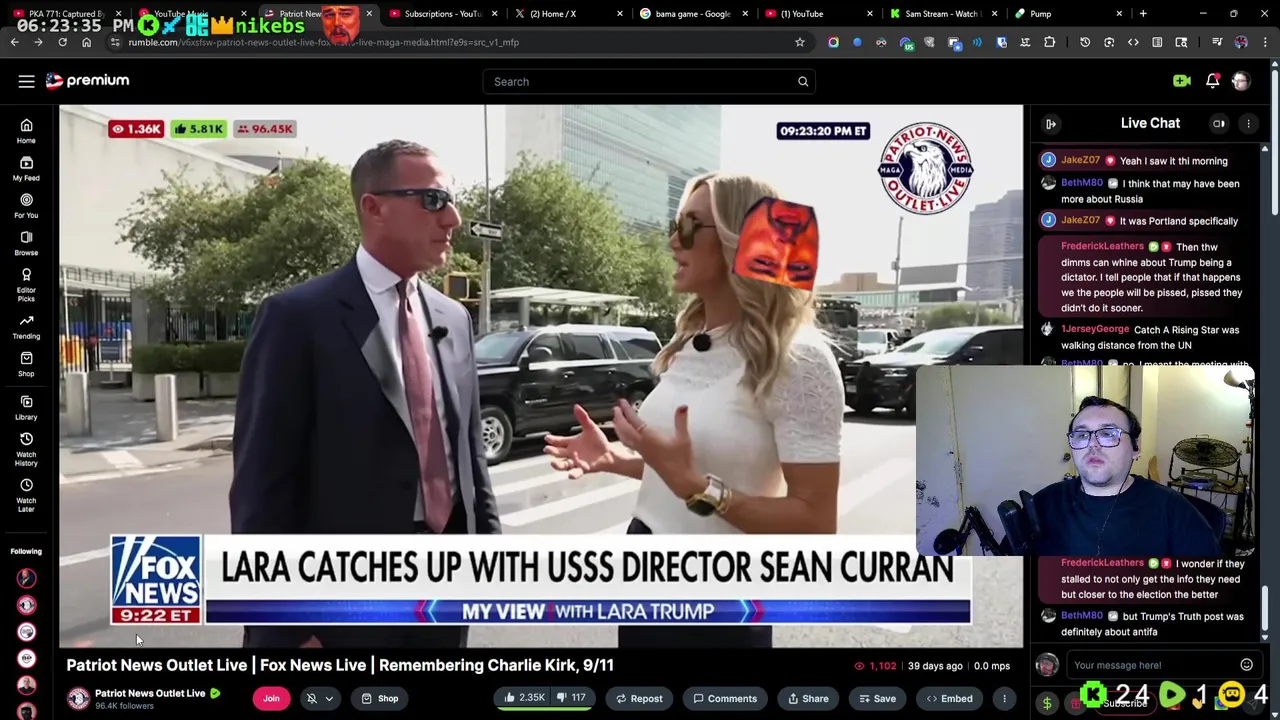1280x720 pixels.
Task: Like the video with thumbs up
Action: click(523, 699)
